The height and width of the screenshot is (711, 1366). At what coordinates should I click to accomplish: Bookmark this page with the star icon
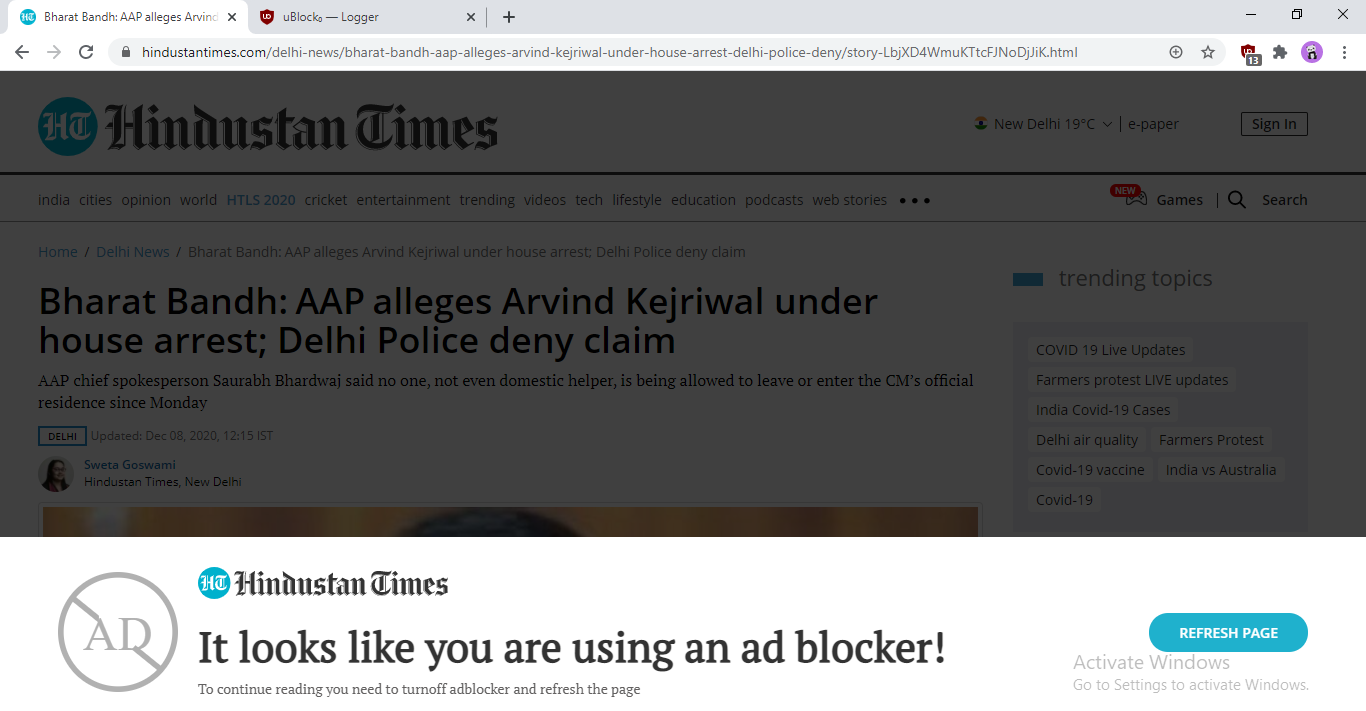(1208, 52)
